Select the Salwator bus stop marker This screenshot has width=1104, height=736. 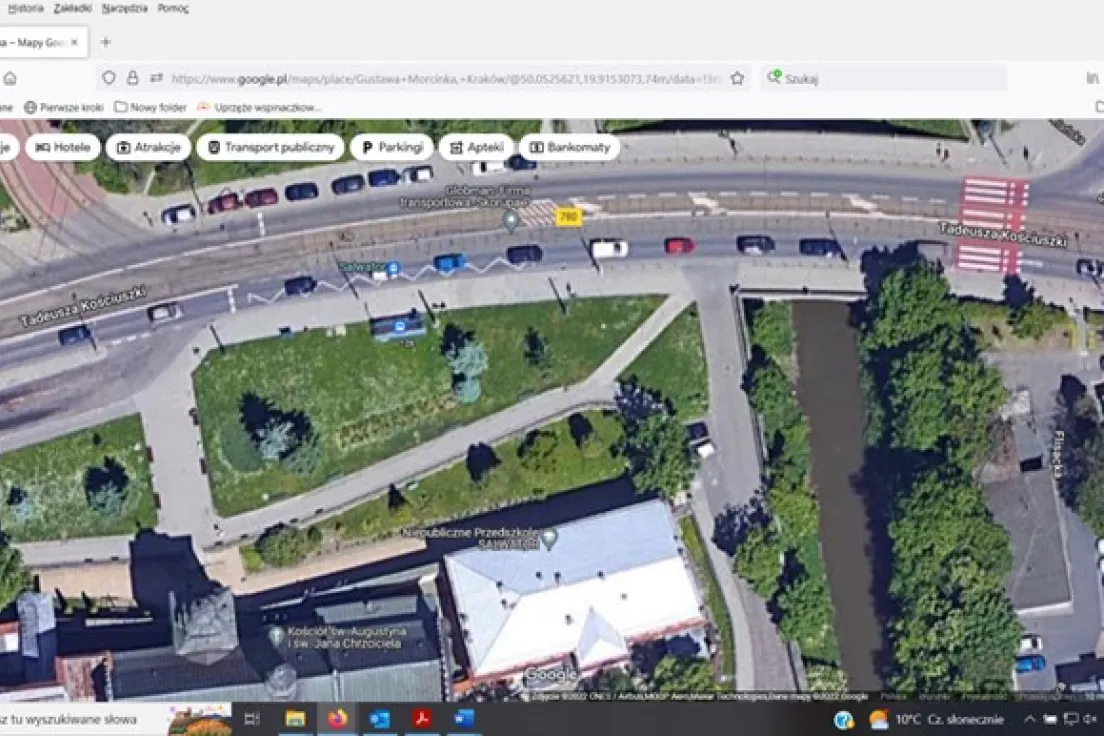coord(394,268)
